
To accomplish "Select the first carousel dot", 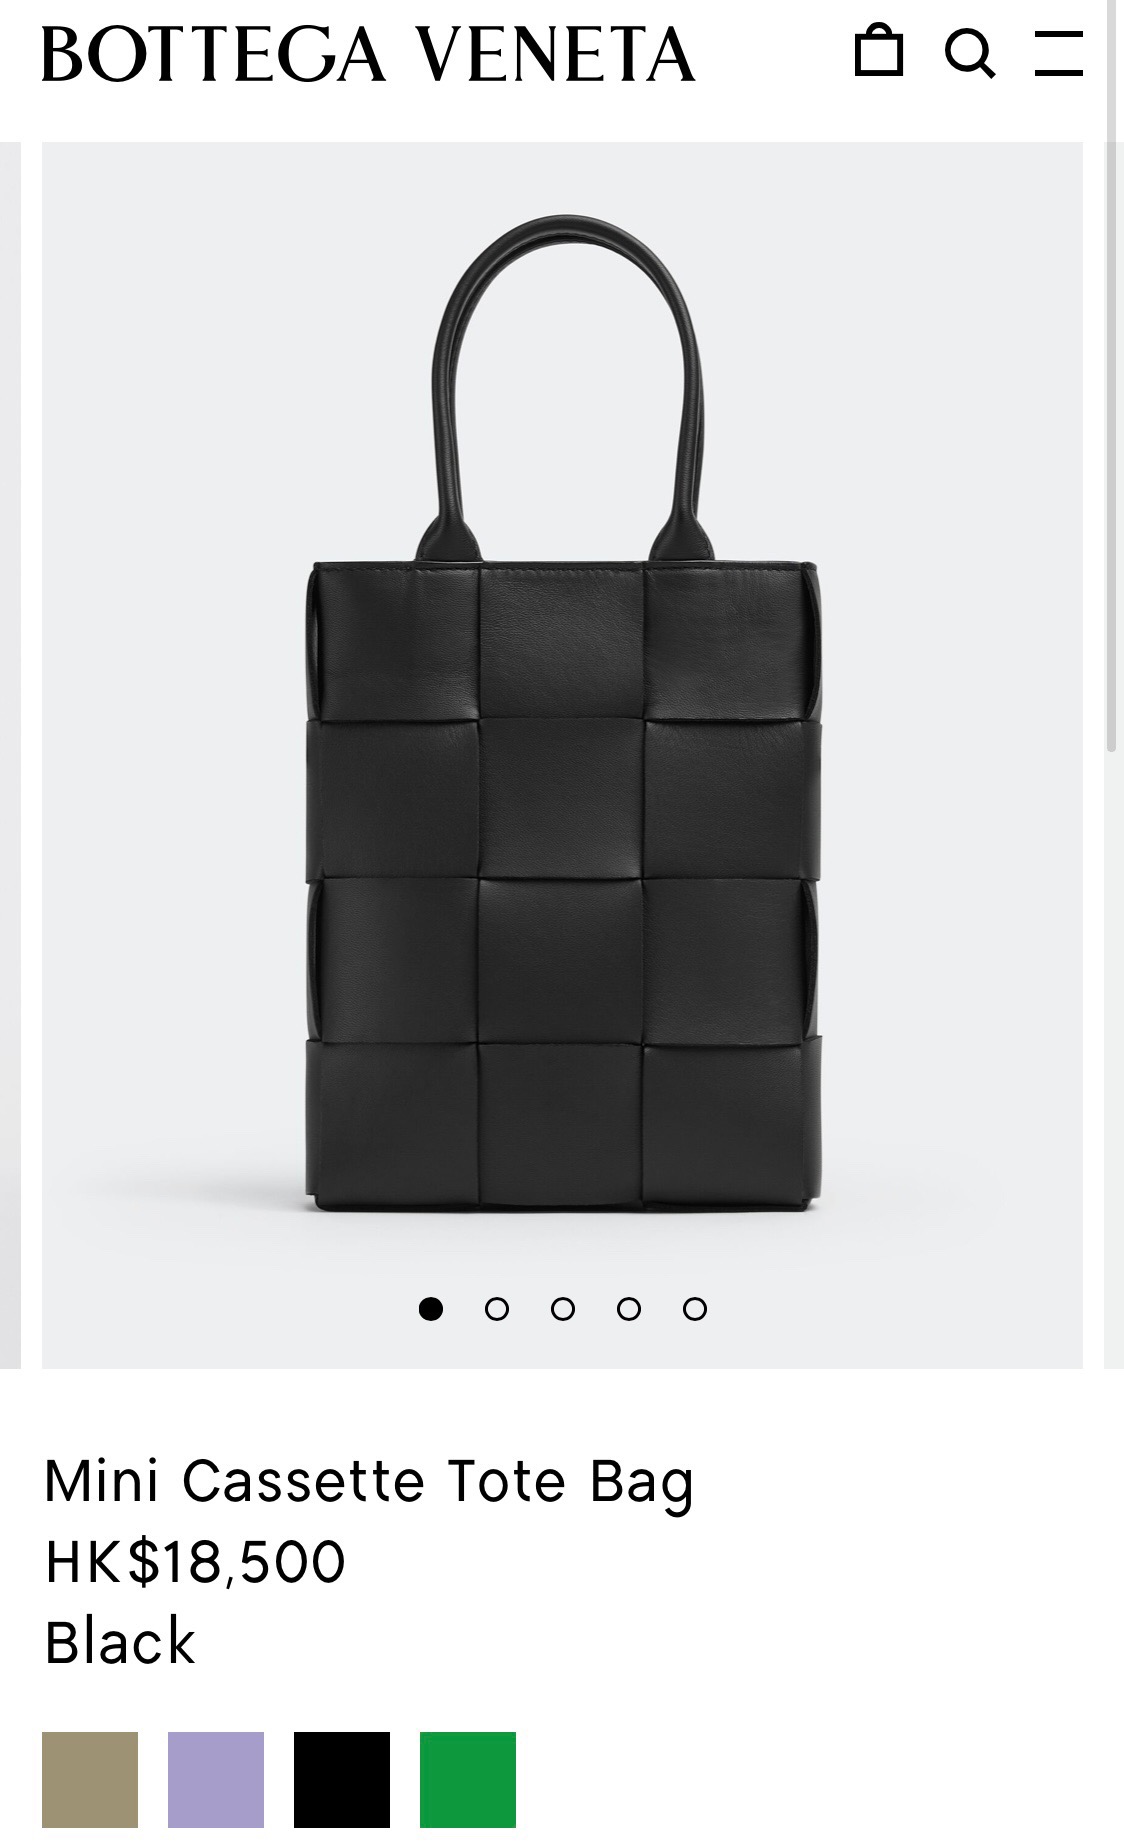I will [431, 1309].
